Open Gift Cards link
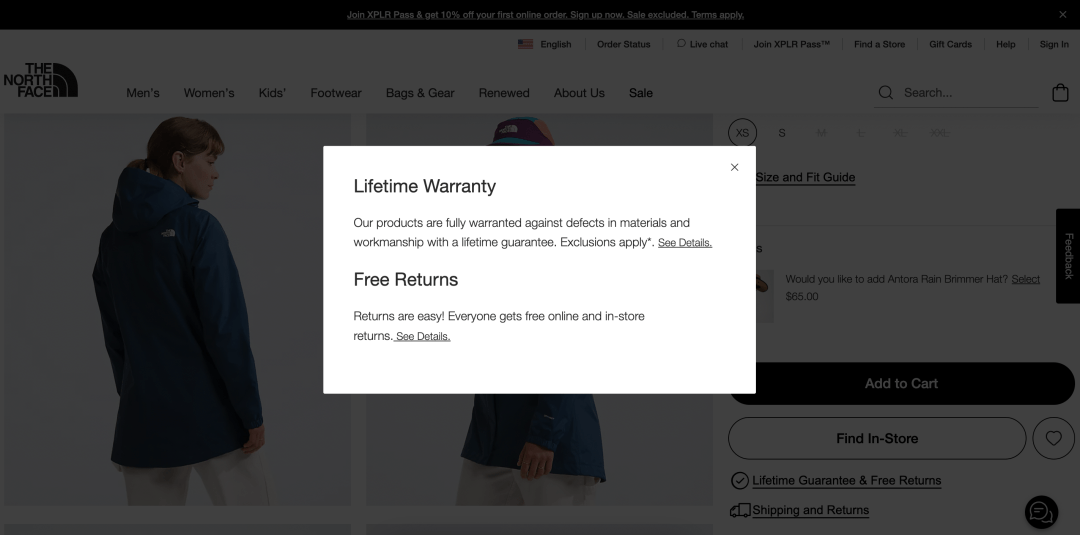 pos(951,44)
